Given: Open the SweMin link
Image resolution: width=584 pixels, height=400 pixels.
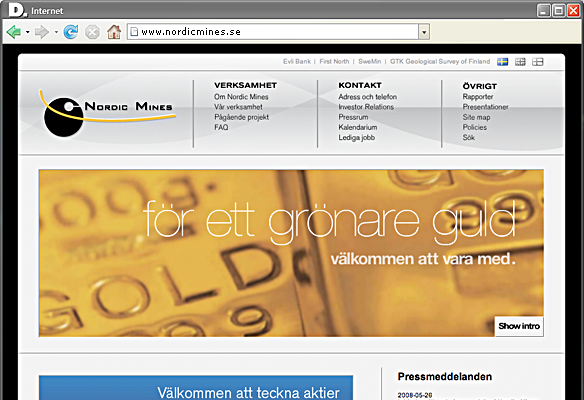Looking at the screenshot, I should 369,61.
